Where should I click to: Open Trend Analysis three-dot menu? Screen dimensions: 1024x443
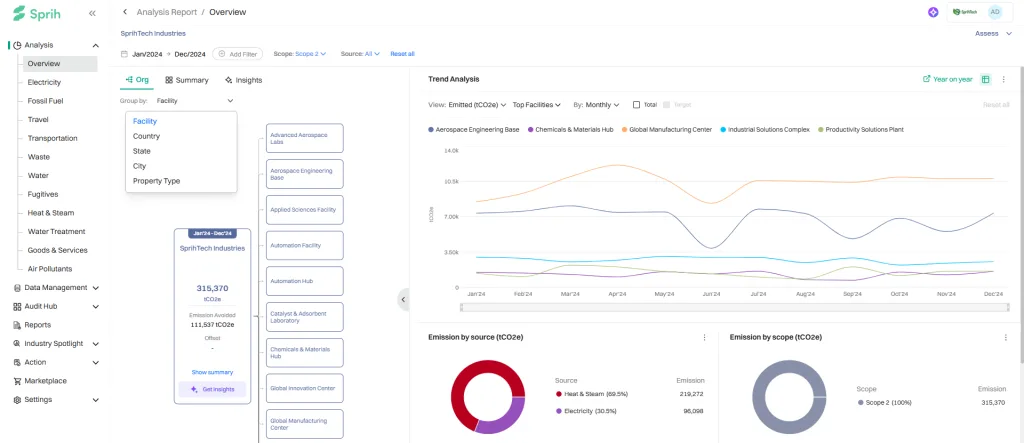coord(1004,79)
